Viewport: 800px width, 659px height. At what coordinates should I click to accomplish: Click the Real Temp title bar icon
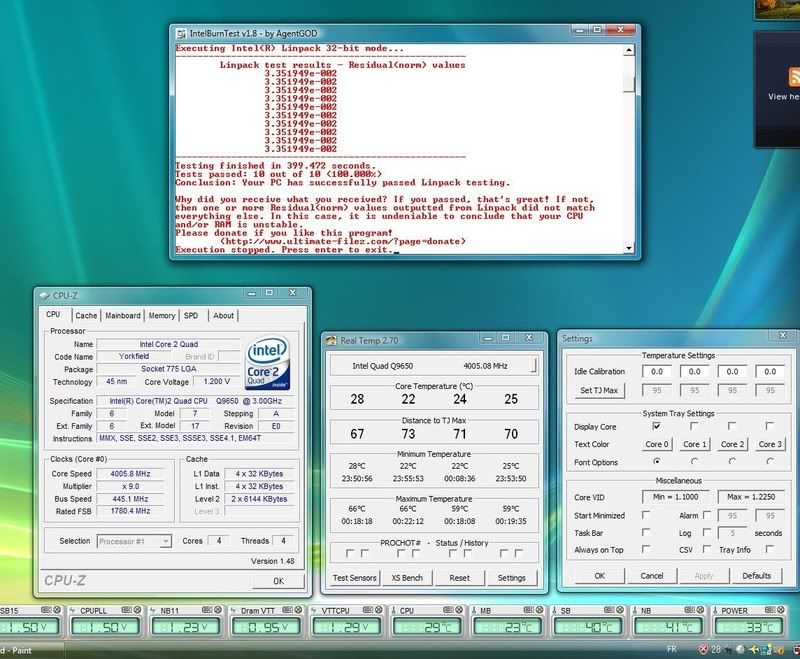pyautogui.click(x=332, y=340)
